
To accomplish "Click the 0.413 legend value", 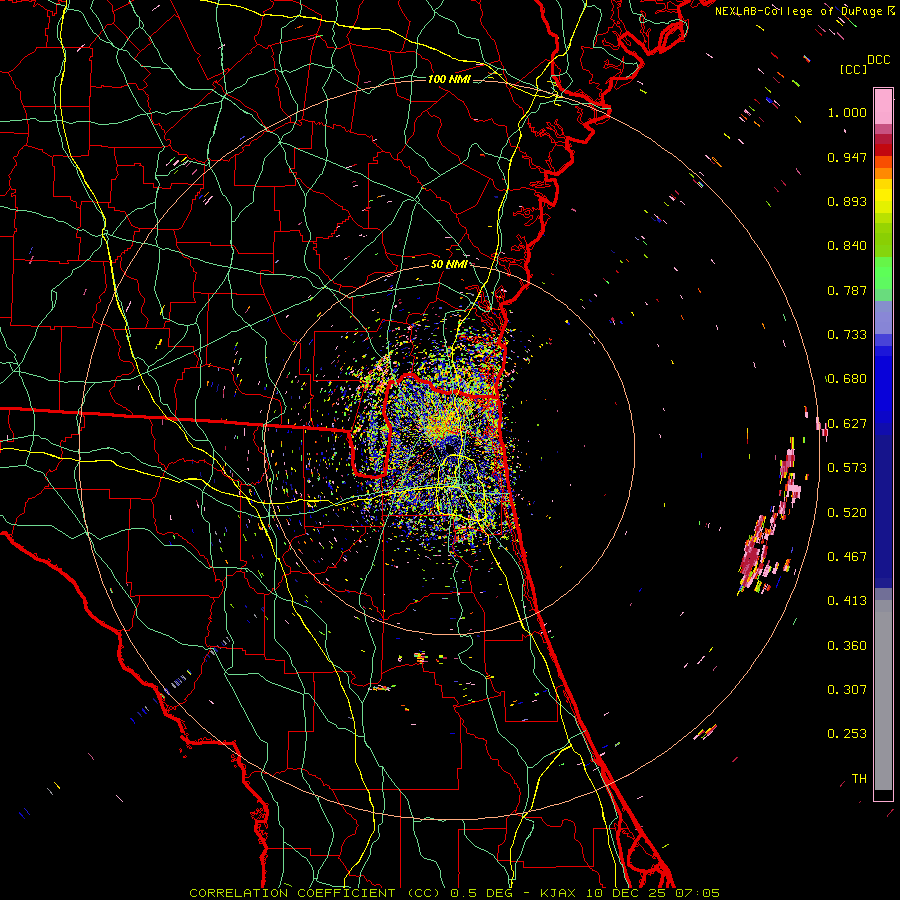I will [x=847, y=601].
